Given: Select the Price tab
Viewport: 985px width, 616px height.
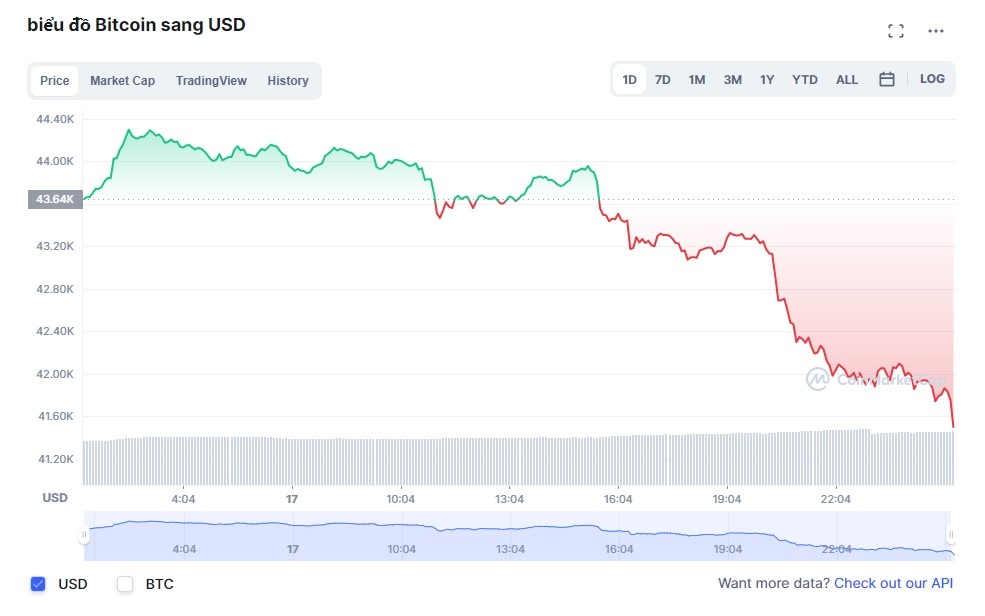Looking at the screenshot, I should [54, 81].
